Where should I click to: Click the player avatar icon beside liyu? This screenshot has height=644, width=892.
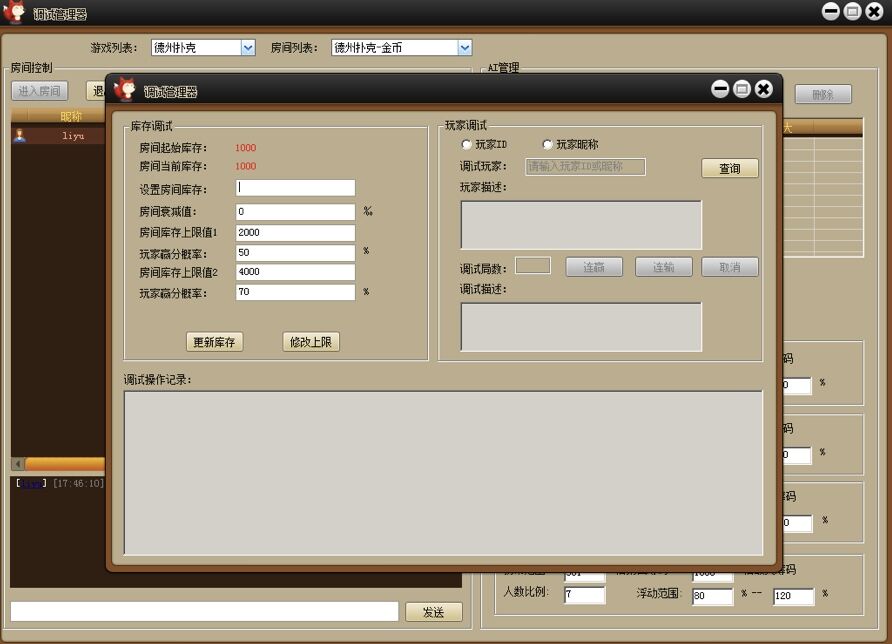(19, 136)
